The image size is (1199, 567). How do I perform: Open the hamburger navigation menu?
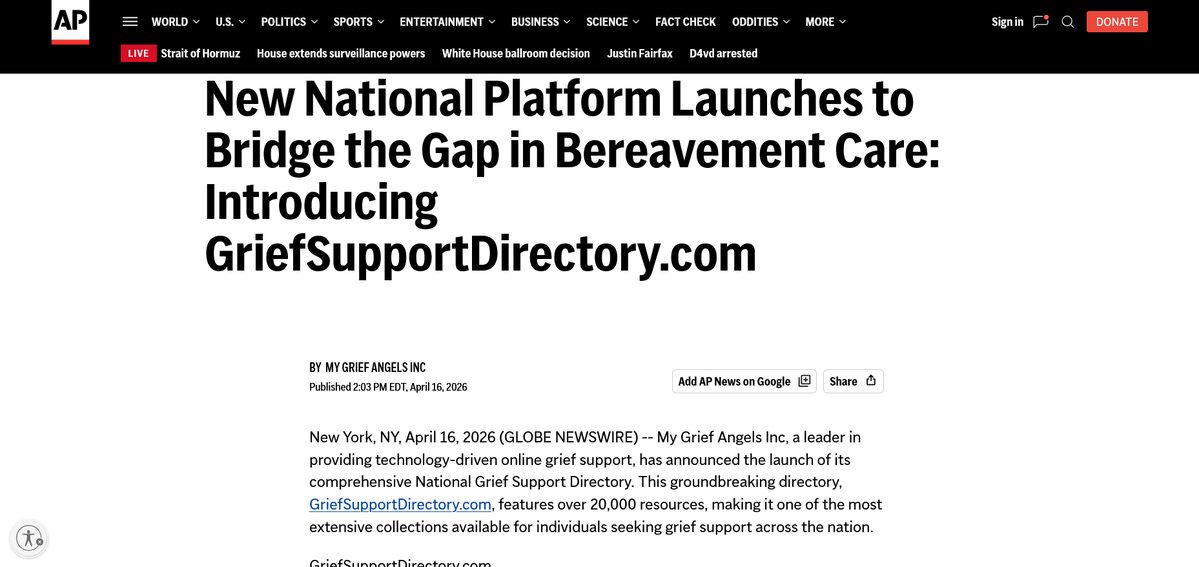click(x=130, y=22)
